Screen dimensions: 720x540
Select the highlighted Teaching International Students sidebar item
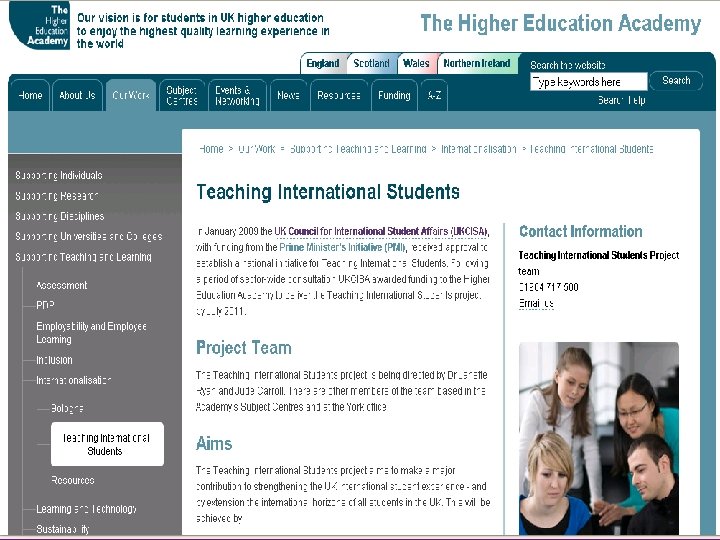[107, 444]
